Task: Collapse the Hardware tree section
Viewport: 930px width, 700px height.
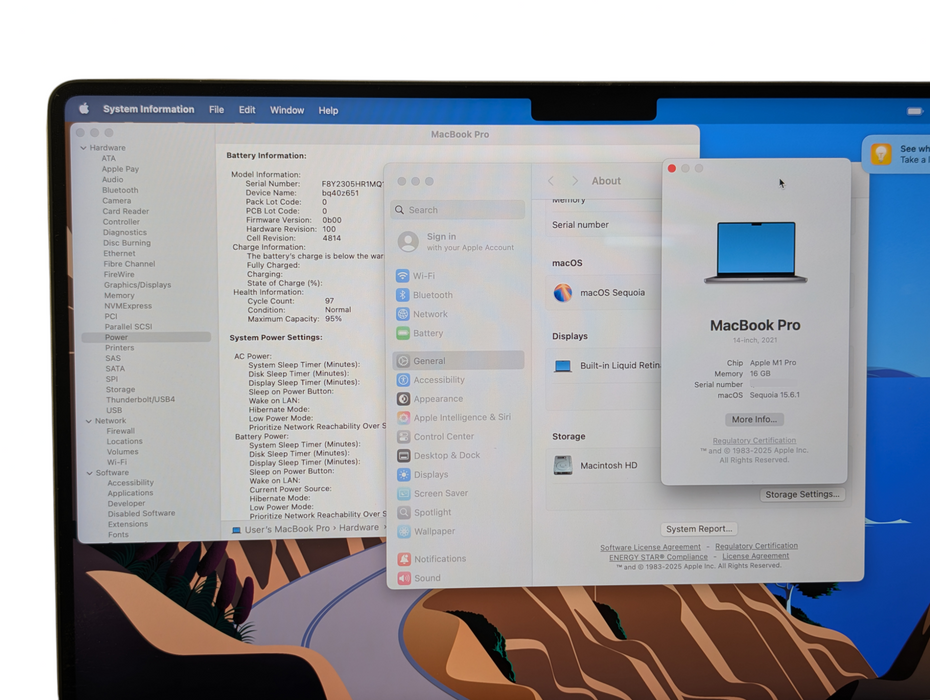Action: (84, 148)
